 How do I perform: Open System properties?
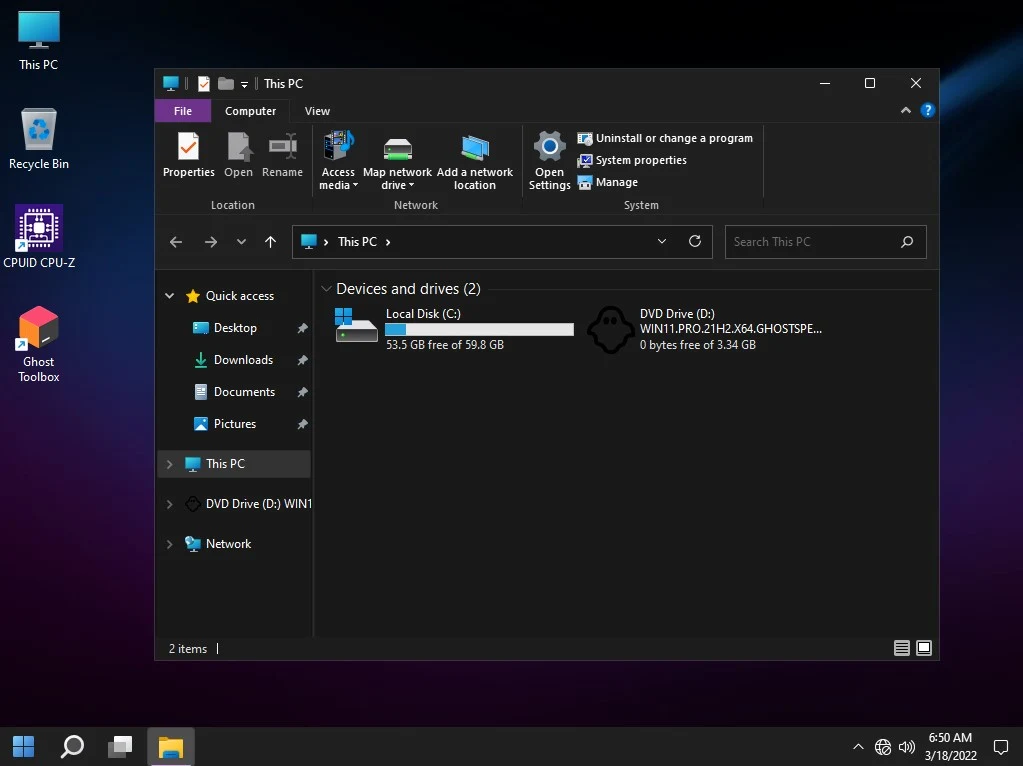click(632, 161)
